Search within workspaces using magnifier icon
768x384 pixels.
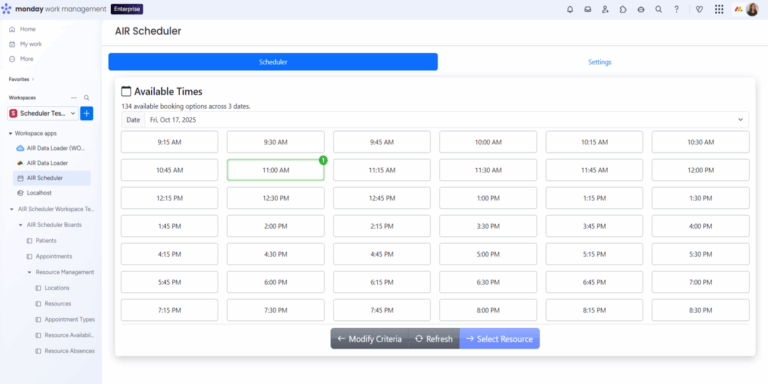[87, 97]
